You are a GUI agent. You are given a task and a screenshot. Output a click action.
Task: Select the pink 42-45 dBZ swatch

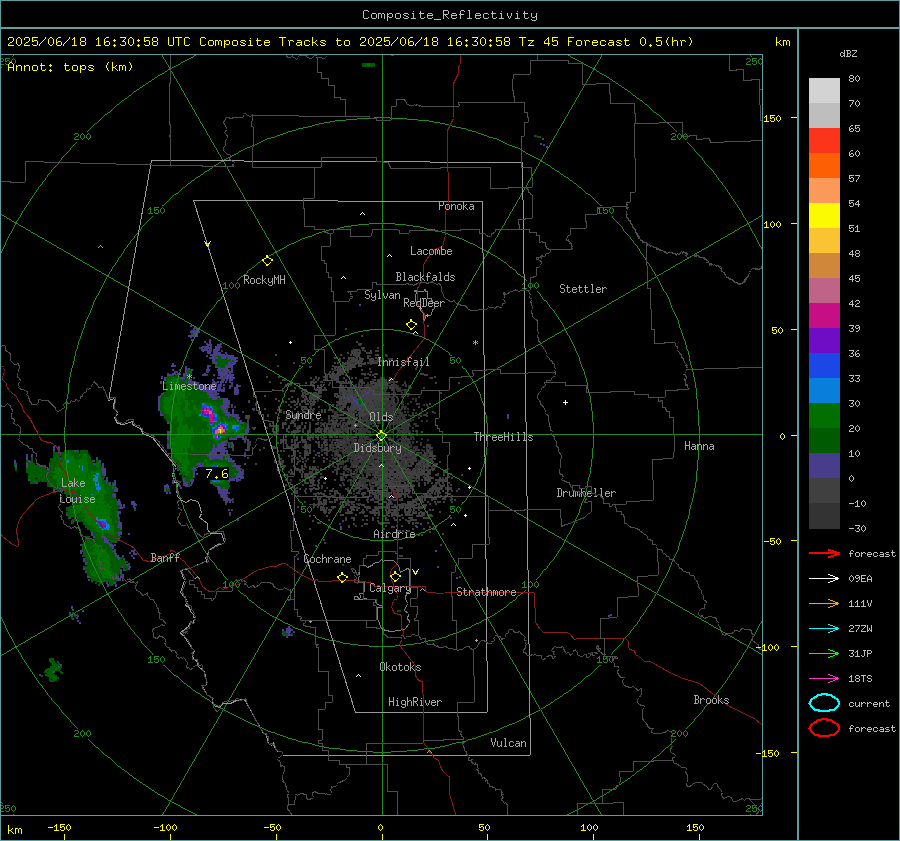(x=824, y=290)
